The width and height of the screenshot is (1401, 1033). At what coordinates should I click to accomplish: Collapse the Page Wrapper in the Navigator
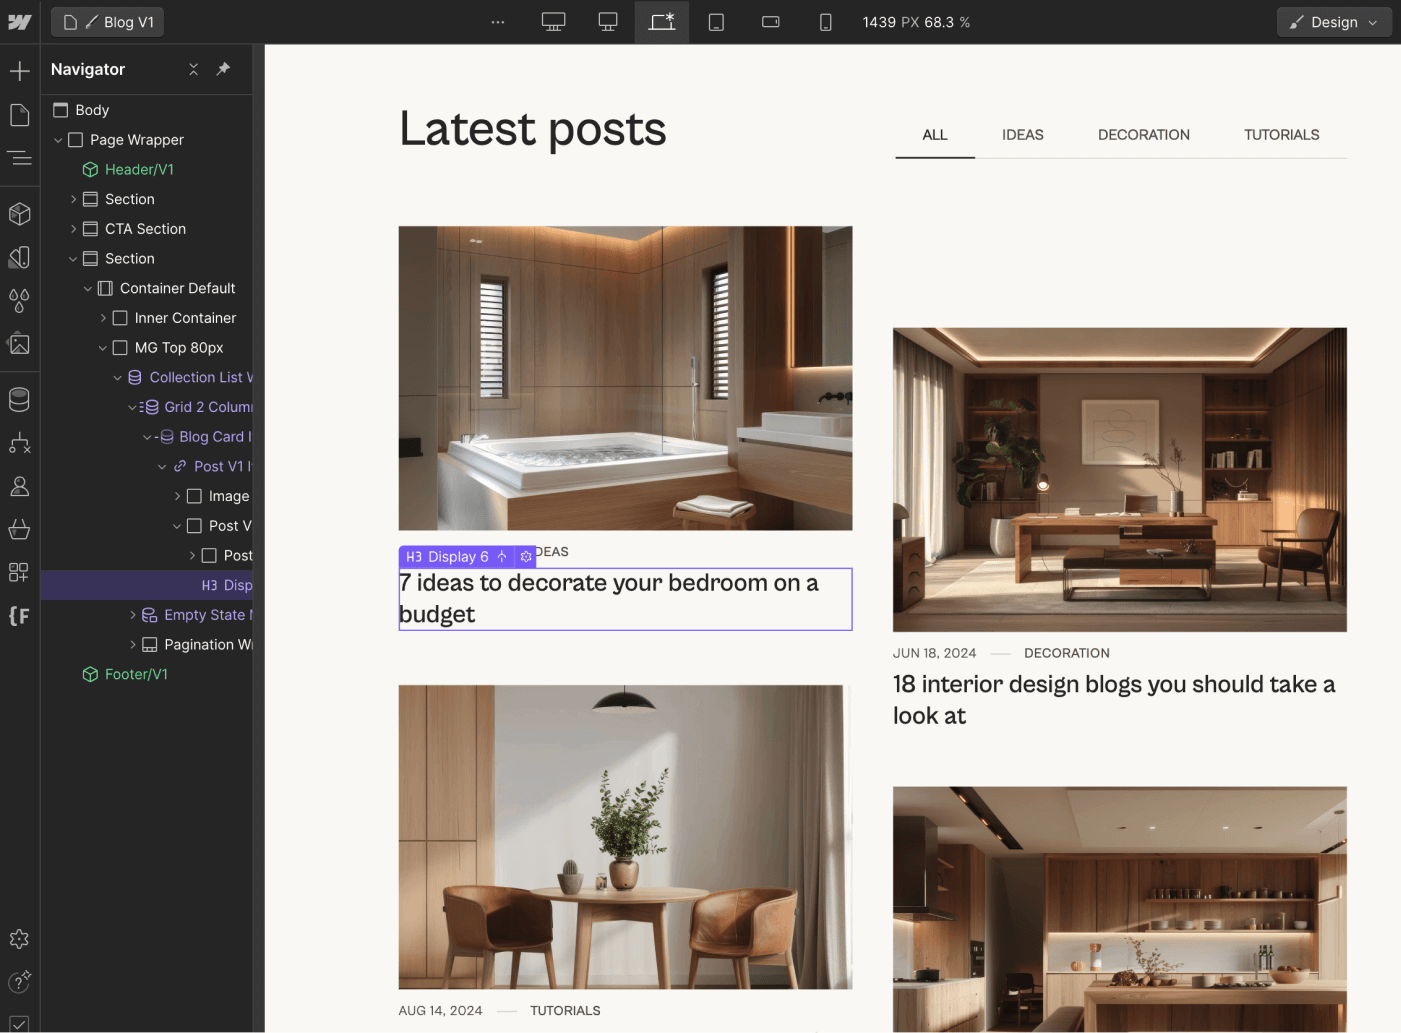pyautogui.click(x=55, y=139)
